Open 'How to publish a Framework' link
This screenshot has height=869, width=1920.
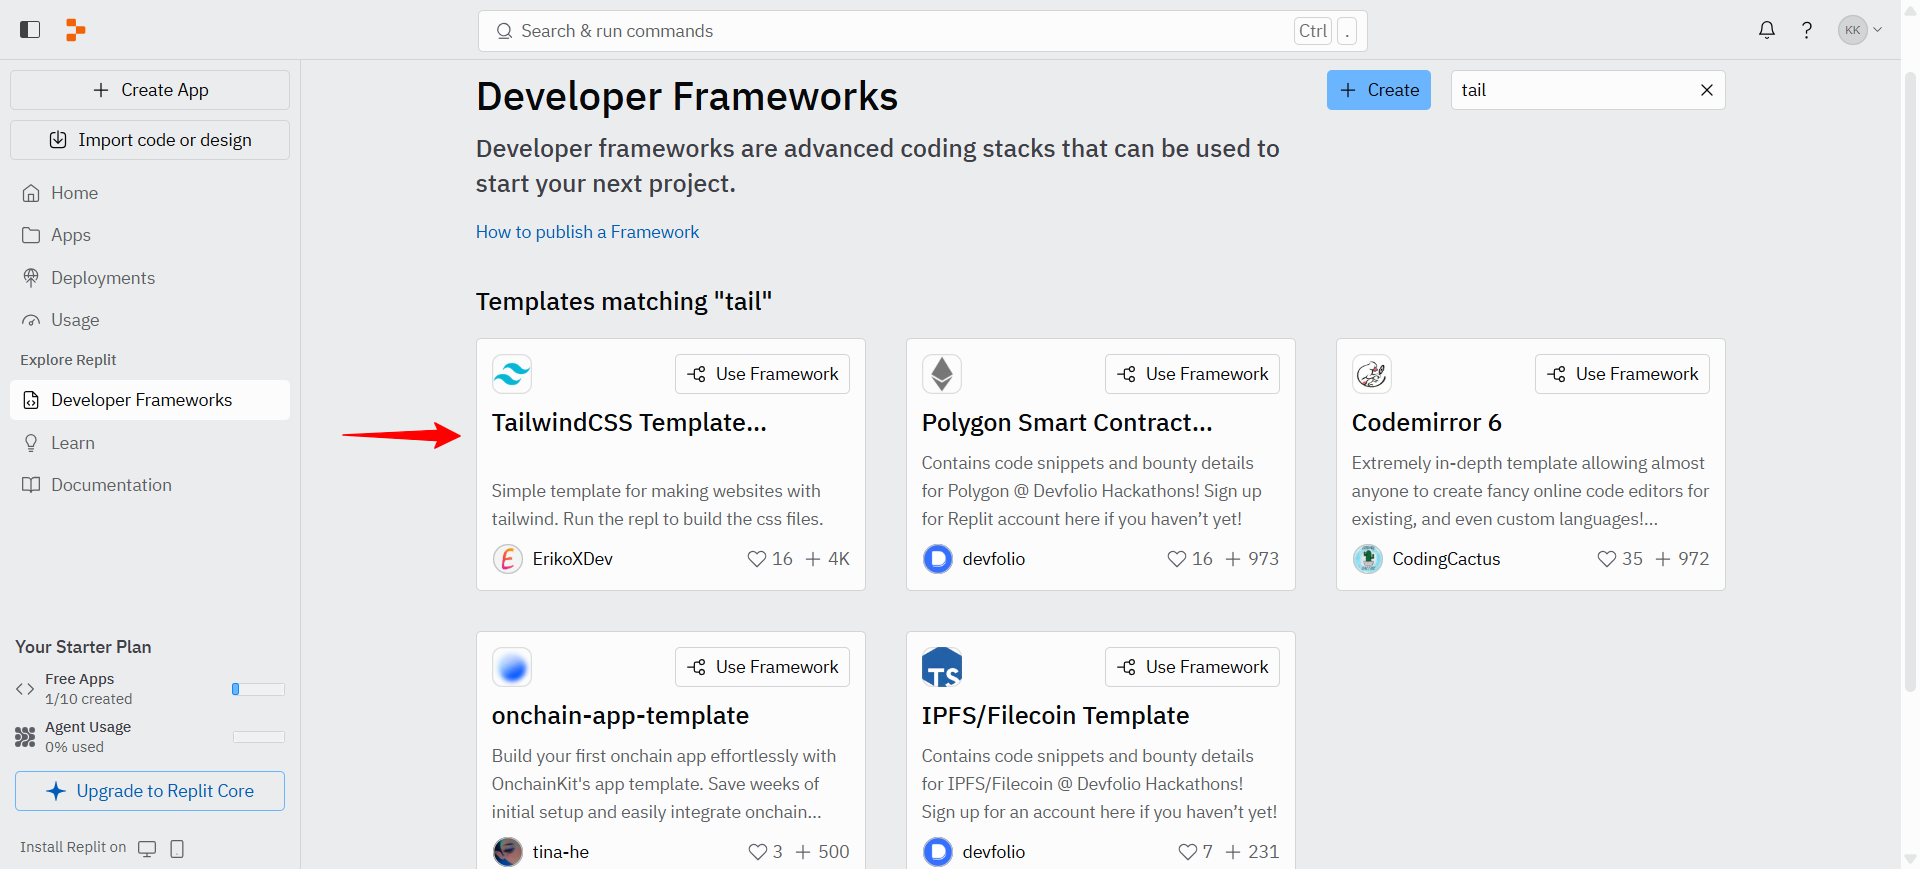(587, 232)
